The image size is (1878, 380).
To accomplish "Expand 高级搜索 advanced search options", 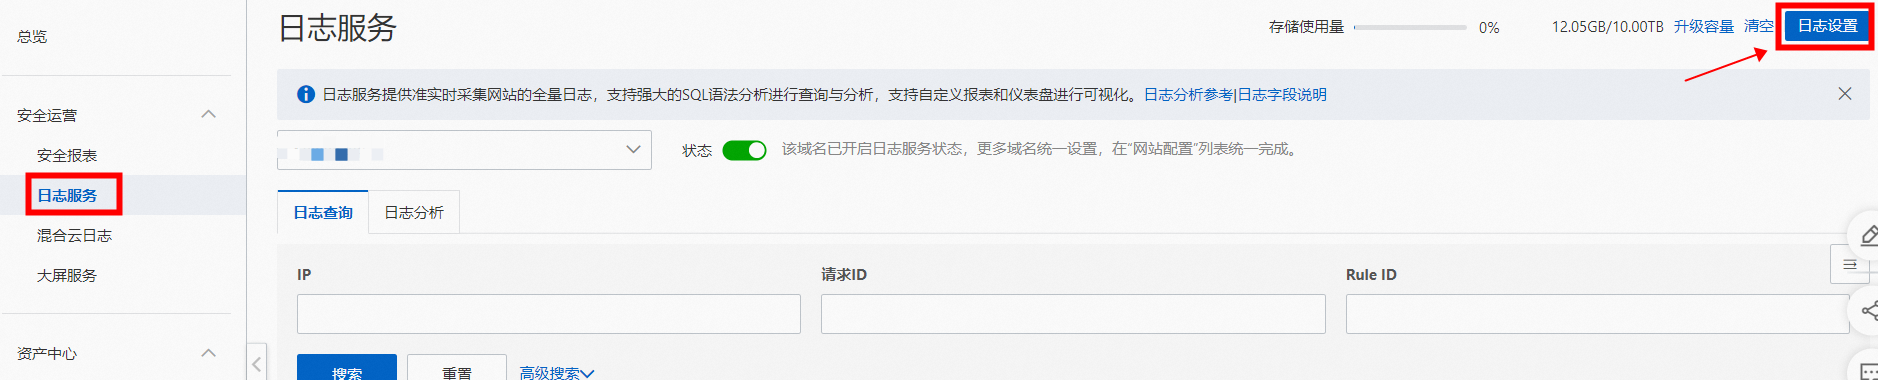I will [556, 373].
